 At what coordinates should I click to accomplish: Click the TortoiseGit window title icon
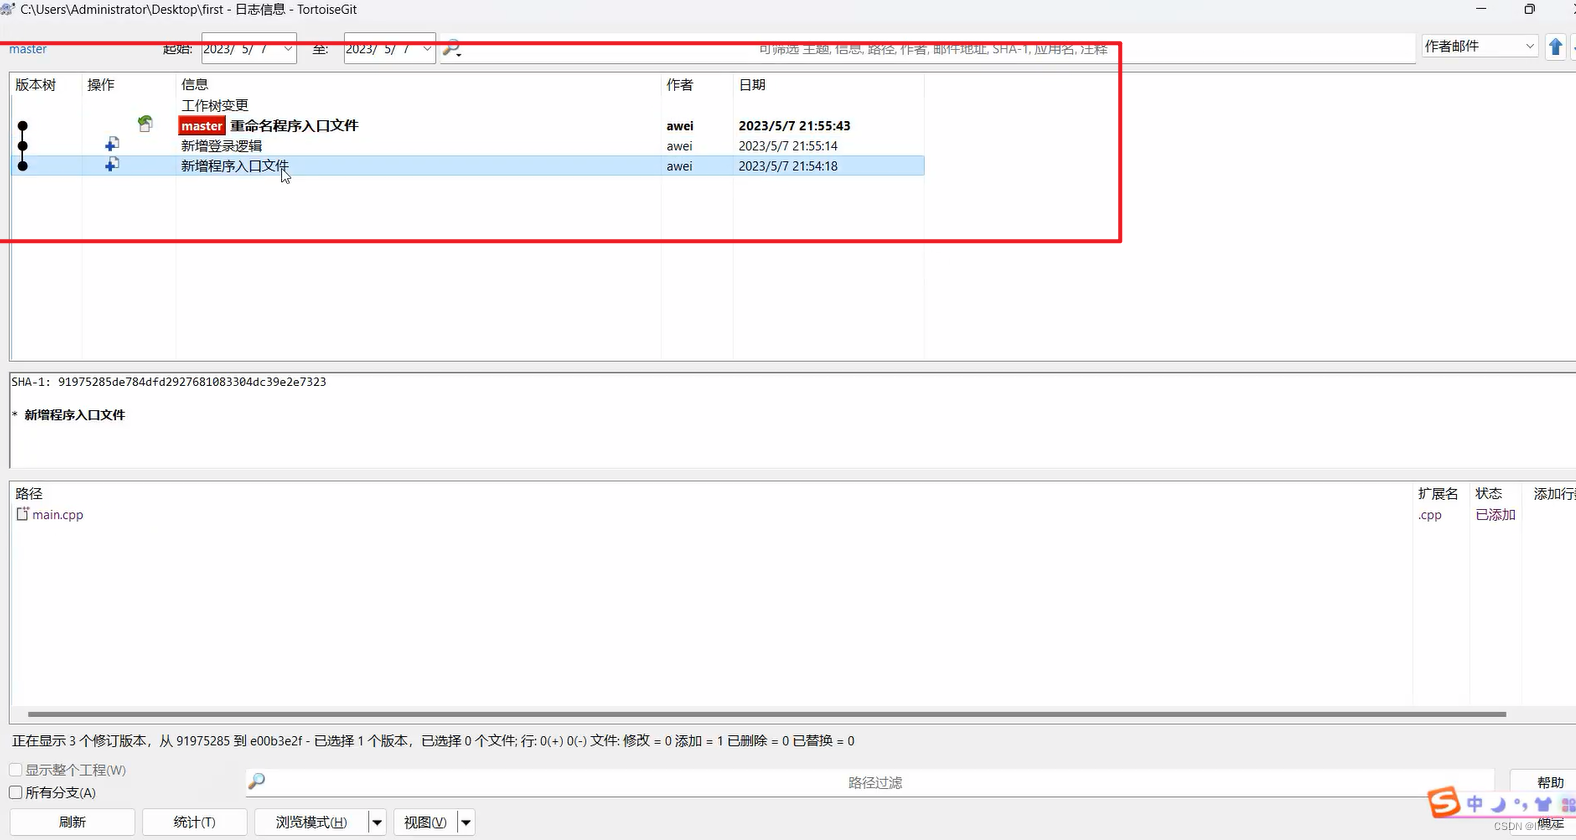(8, 9)
